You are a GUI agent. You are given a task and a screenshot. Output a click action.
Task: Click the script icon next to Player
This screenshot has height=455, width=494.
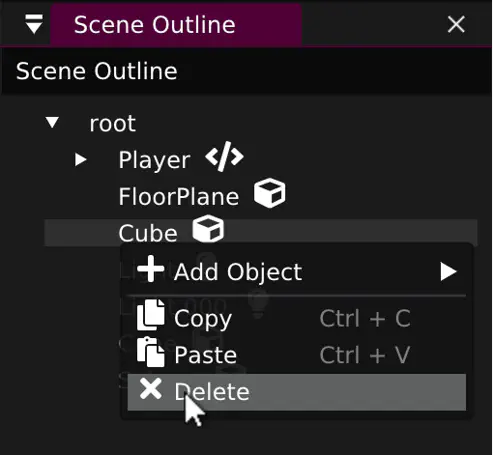point(224,157)
